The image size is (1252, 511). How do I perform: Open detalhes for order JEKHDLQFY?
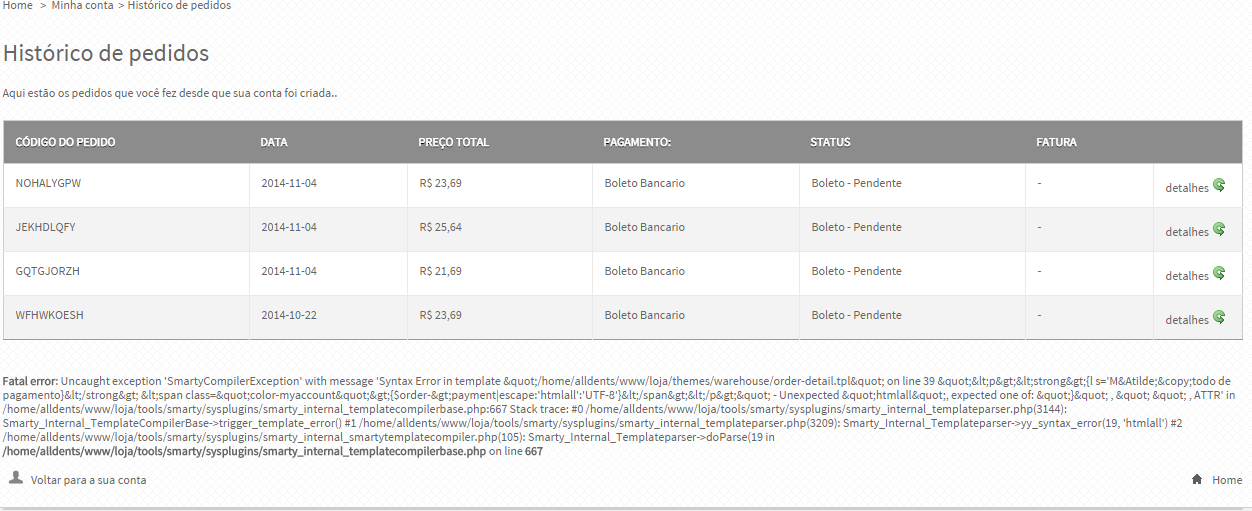coord(1187,232)
